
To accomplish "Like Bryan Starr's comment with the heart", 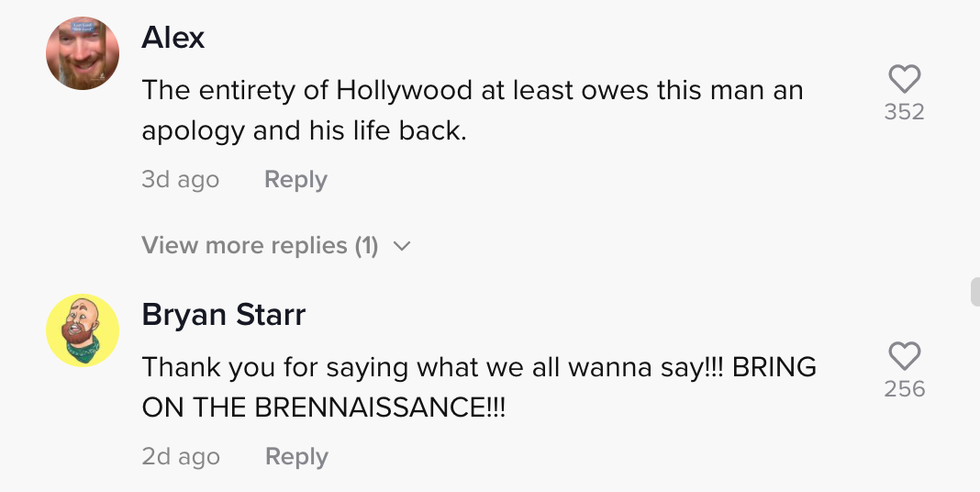I will (x=903, y=356).
